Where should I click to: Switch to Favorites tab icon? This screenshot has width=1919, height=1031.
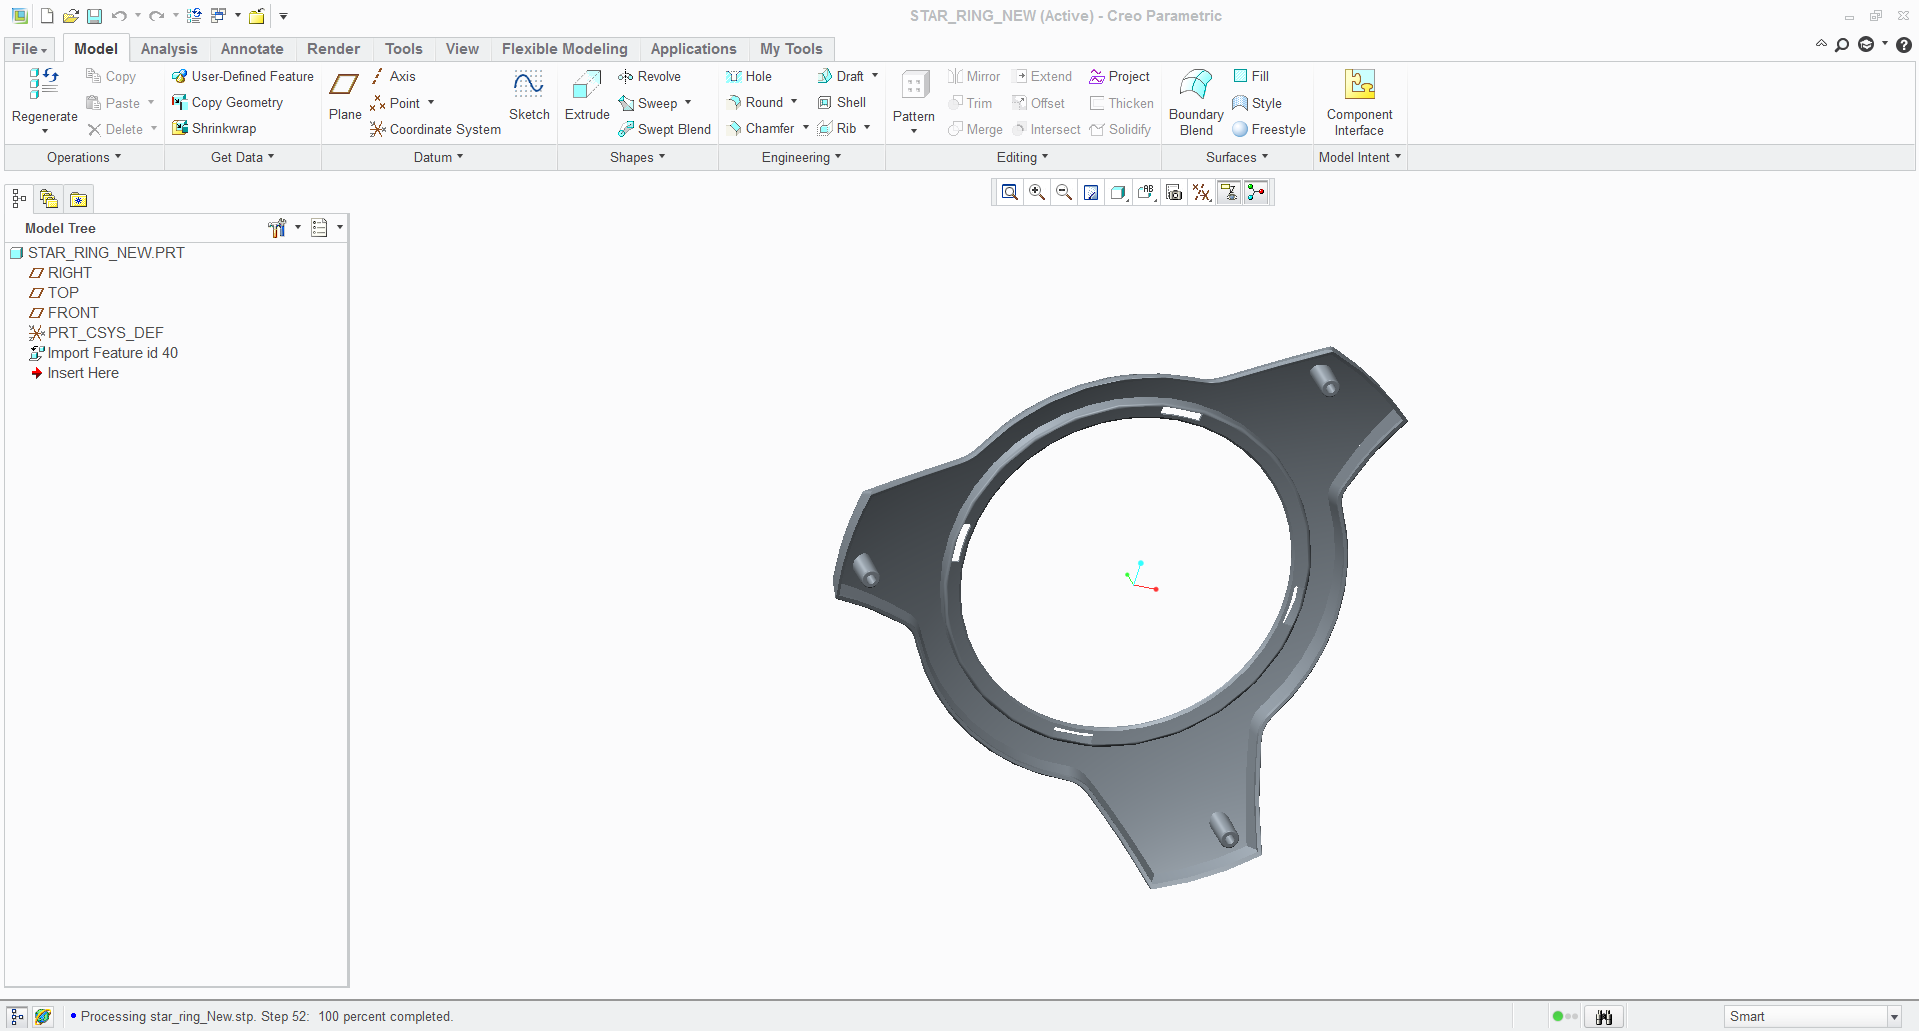click(x=78, y=199)
